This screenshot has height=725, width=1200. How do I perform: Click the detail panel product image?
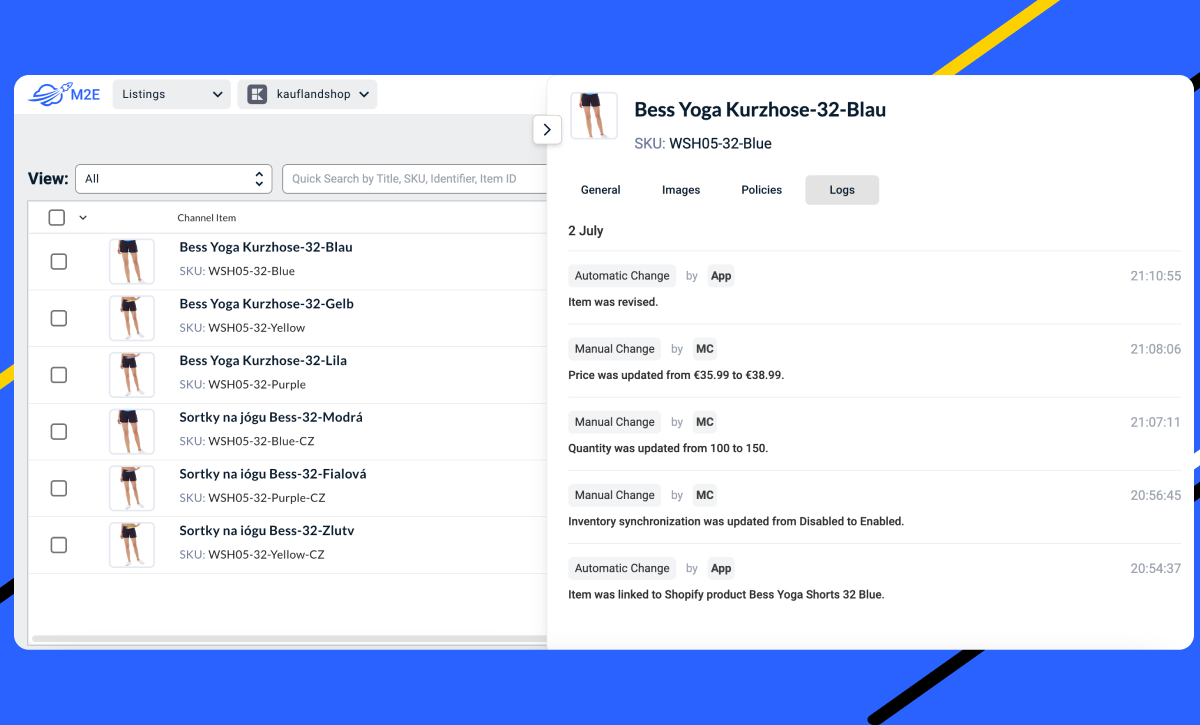[594, 115]
